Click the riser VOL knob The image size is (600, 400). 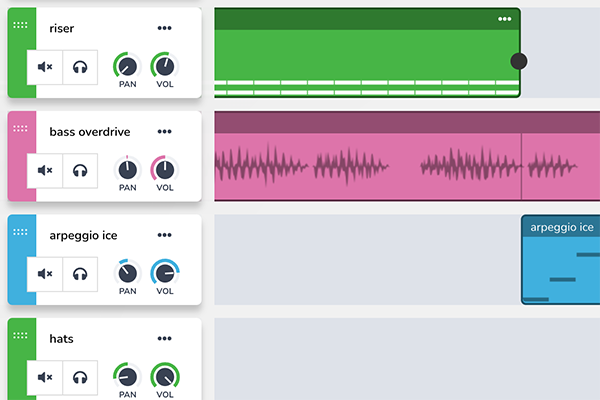coord(165,66)
